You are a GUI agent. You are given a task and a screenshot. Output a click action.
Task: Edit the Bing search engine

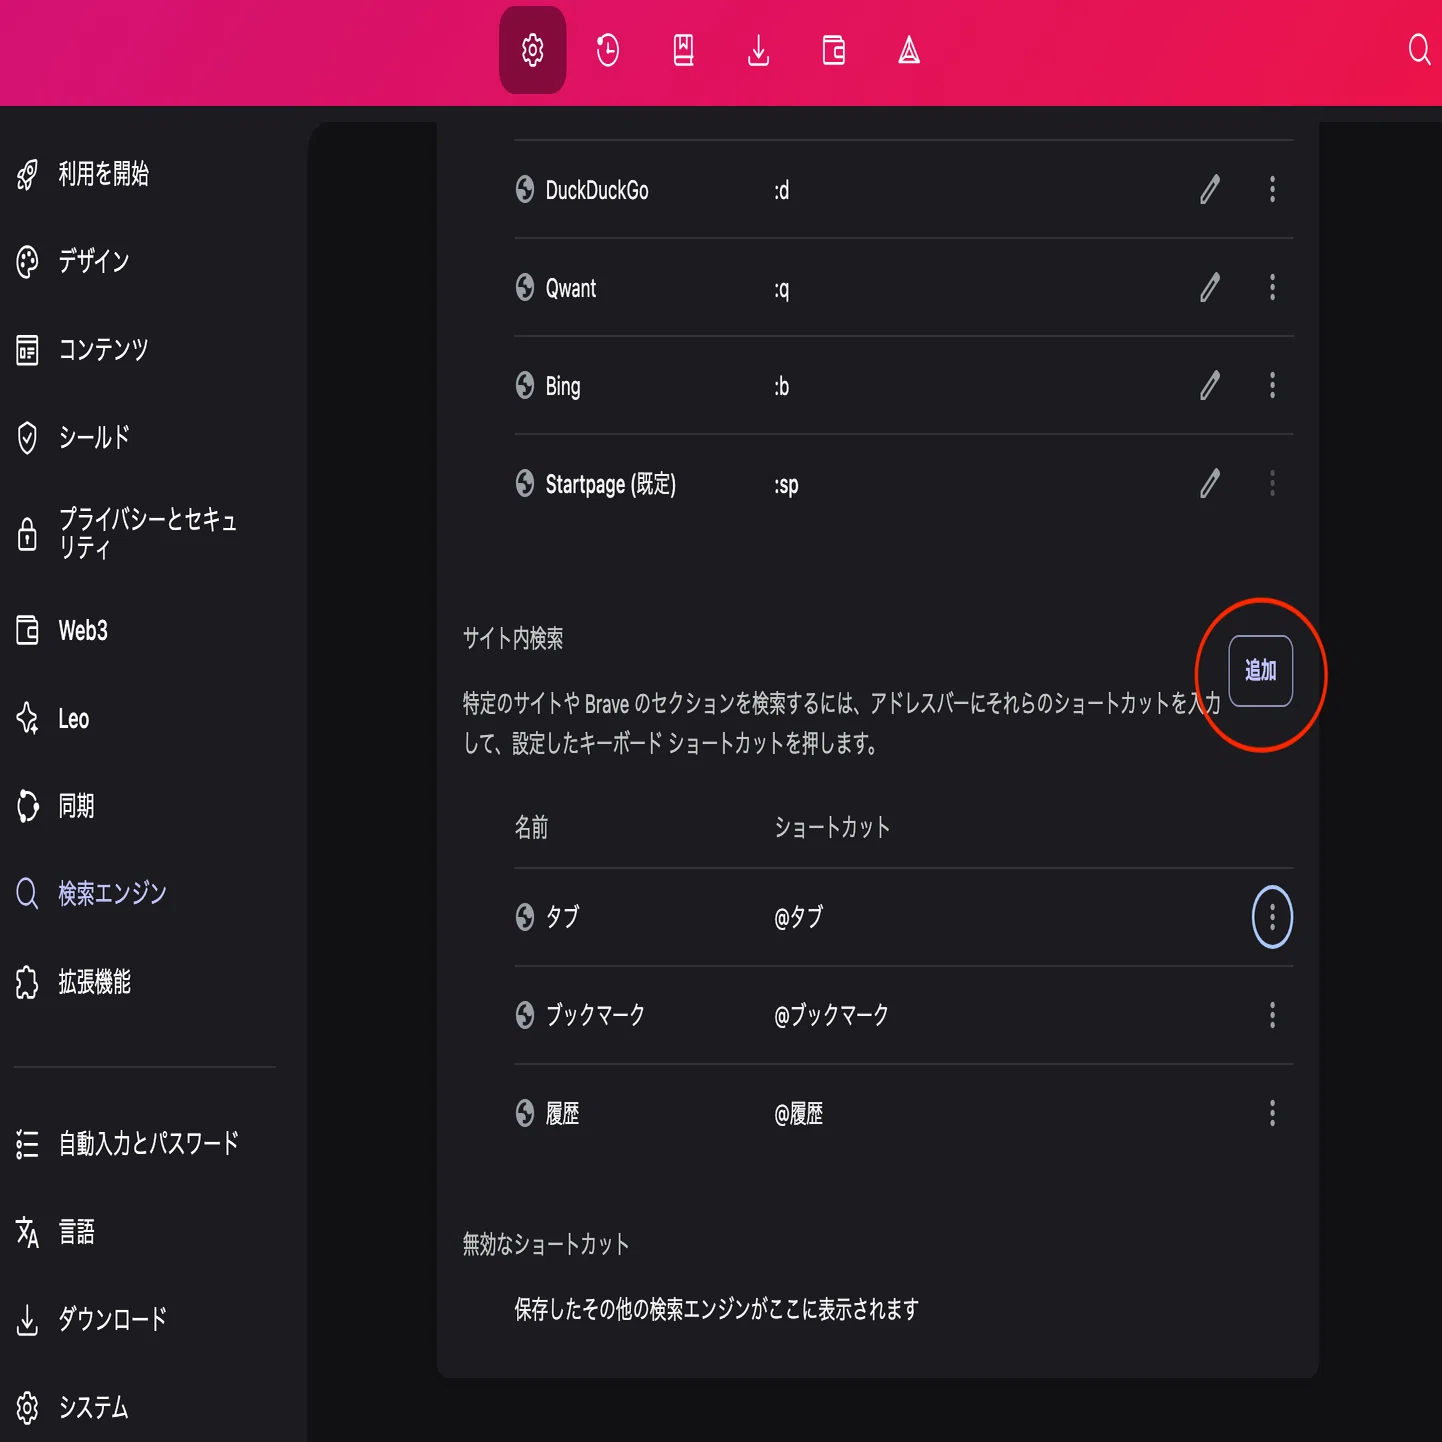point(1210,386)
